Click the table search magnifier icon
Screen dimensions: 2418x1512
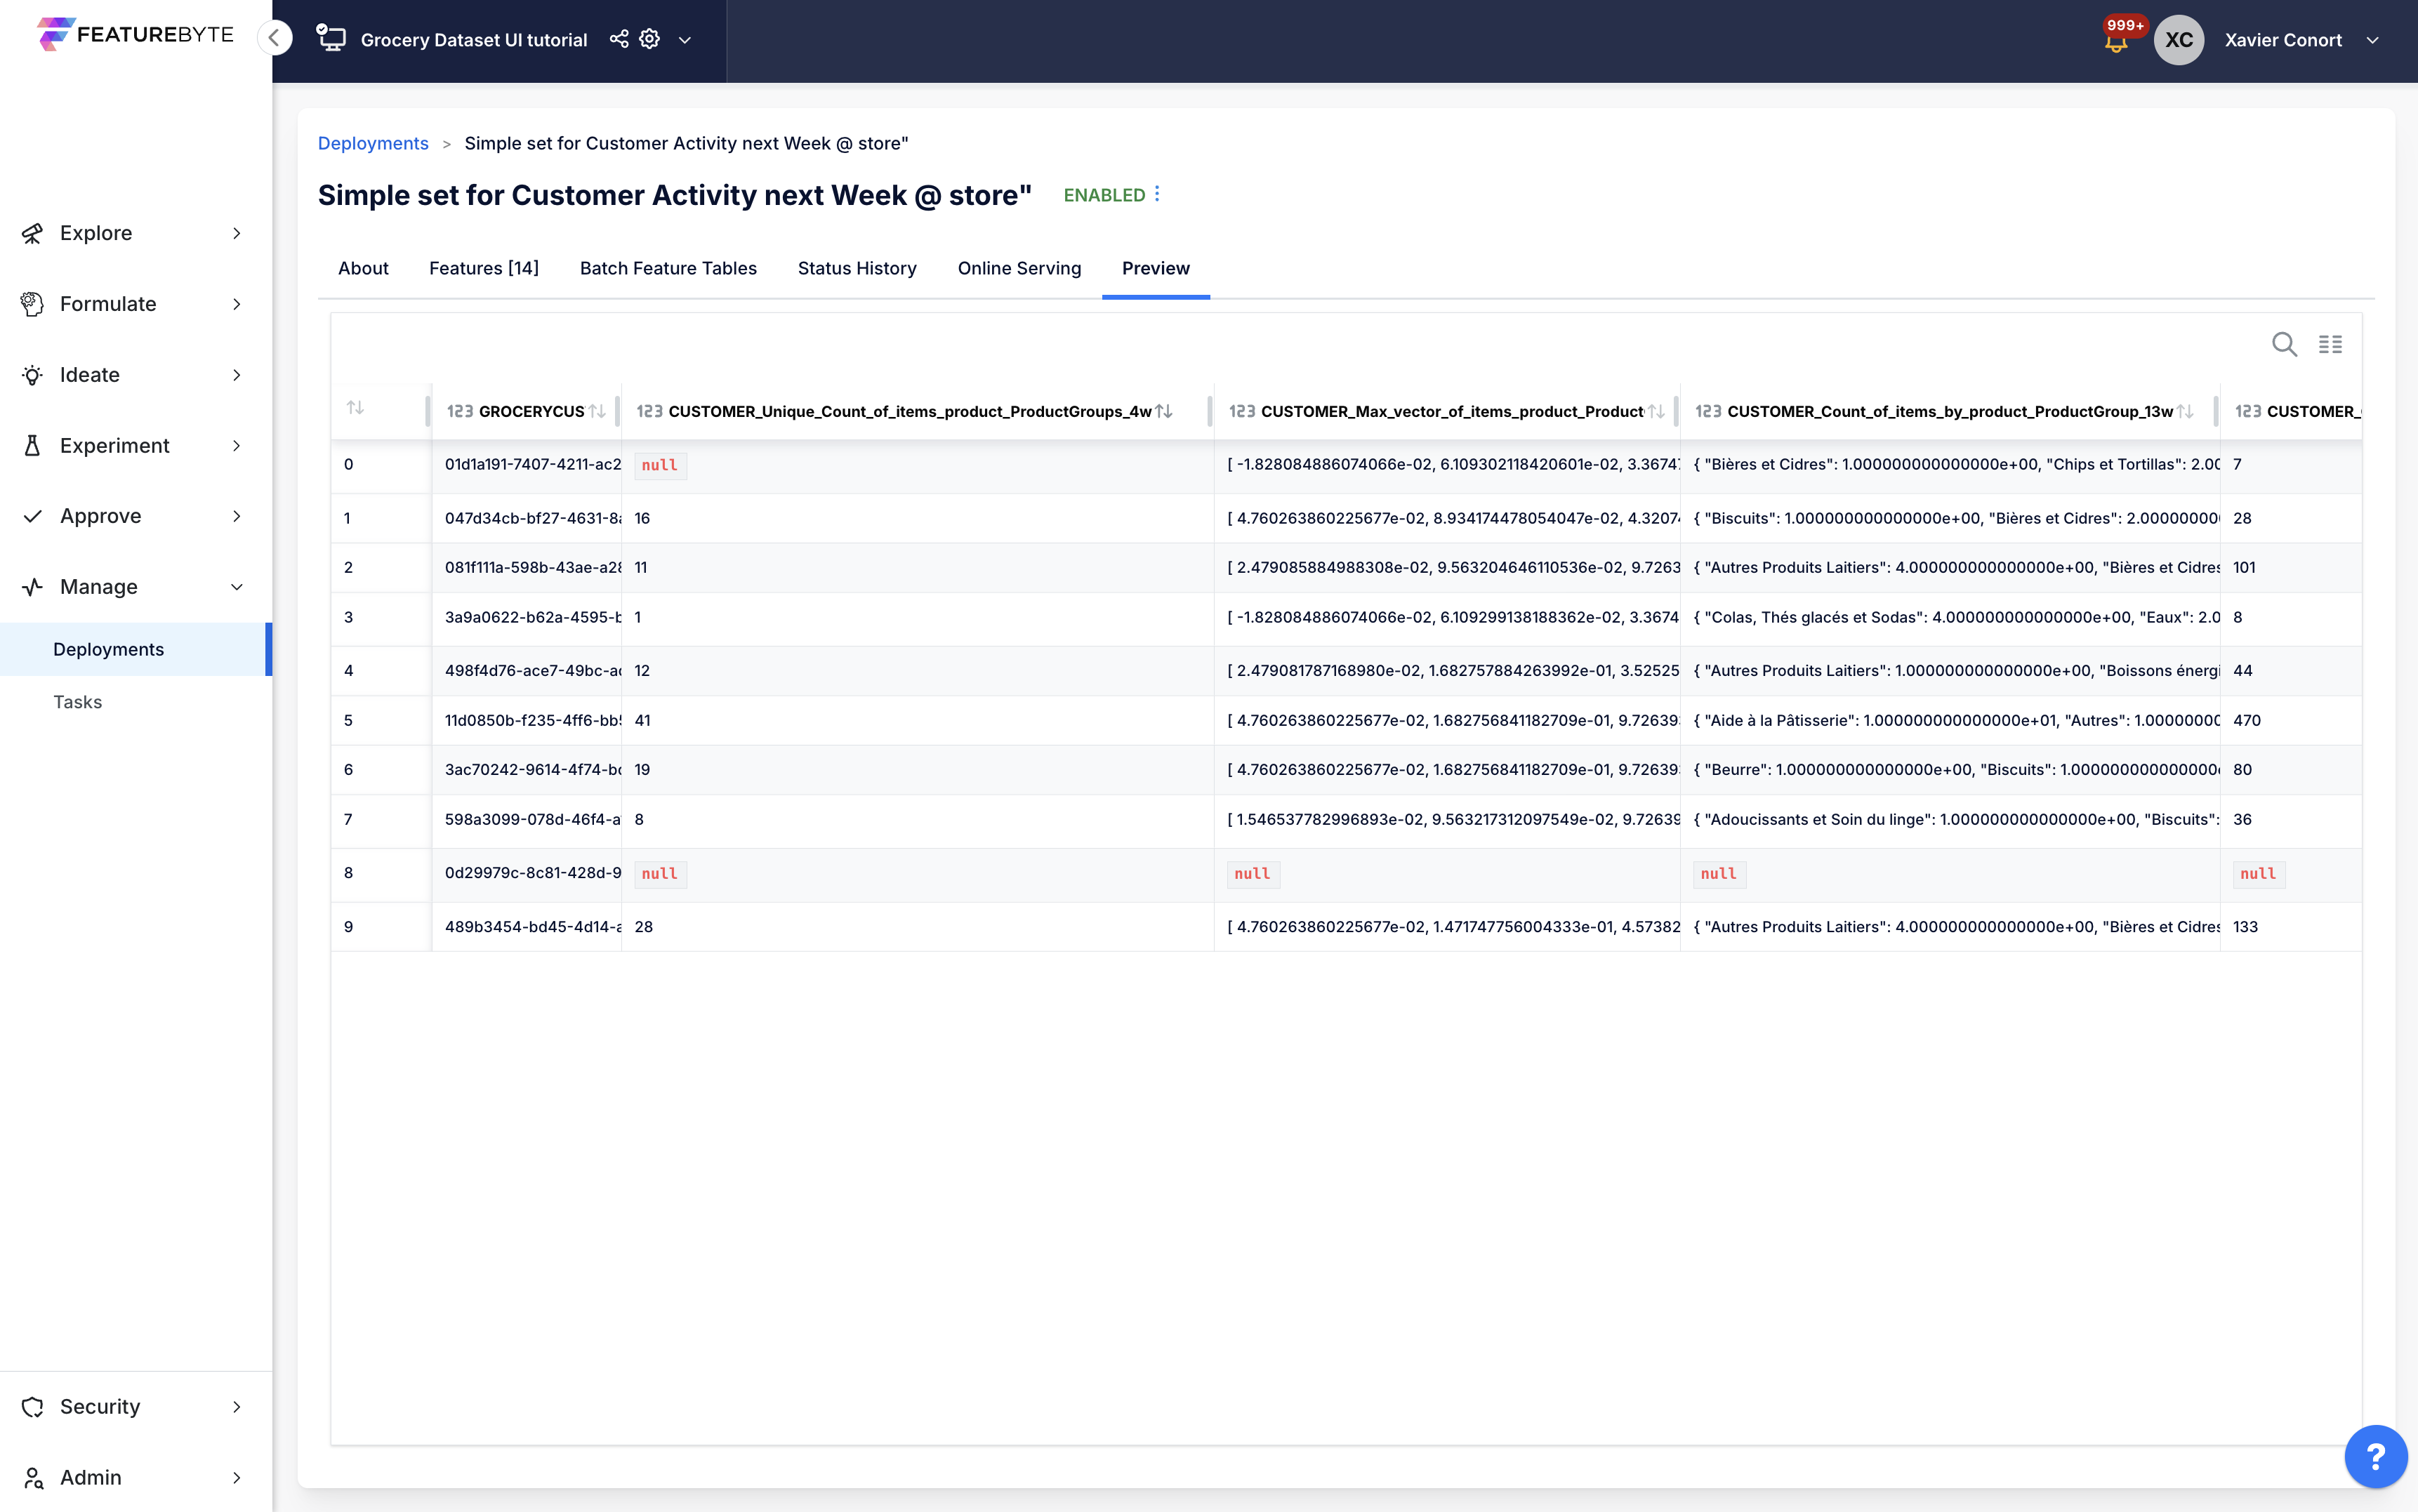(2283, 344)
